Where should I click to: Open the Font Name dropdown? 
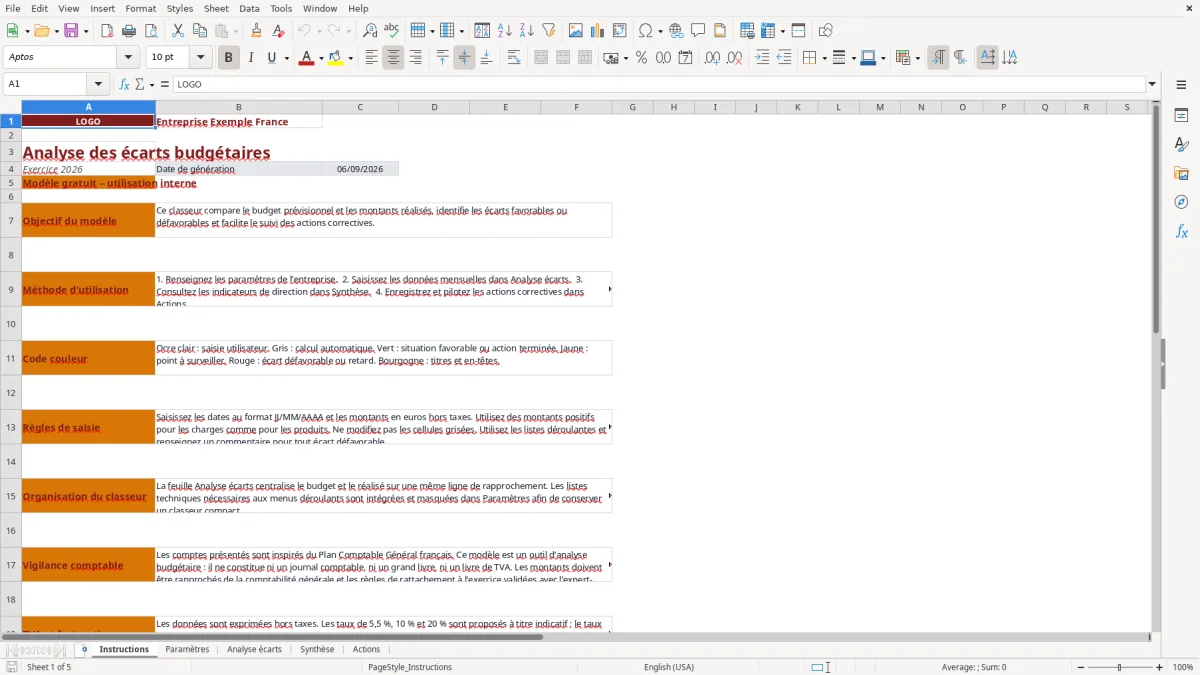point(127,58)
